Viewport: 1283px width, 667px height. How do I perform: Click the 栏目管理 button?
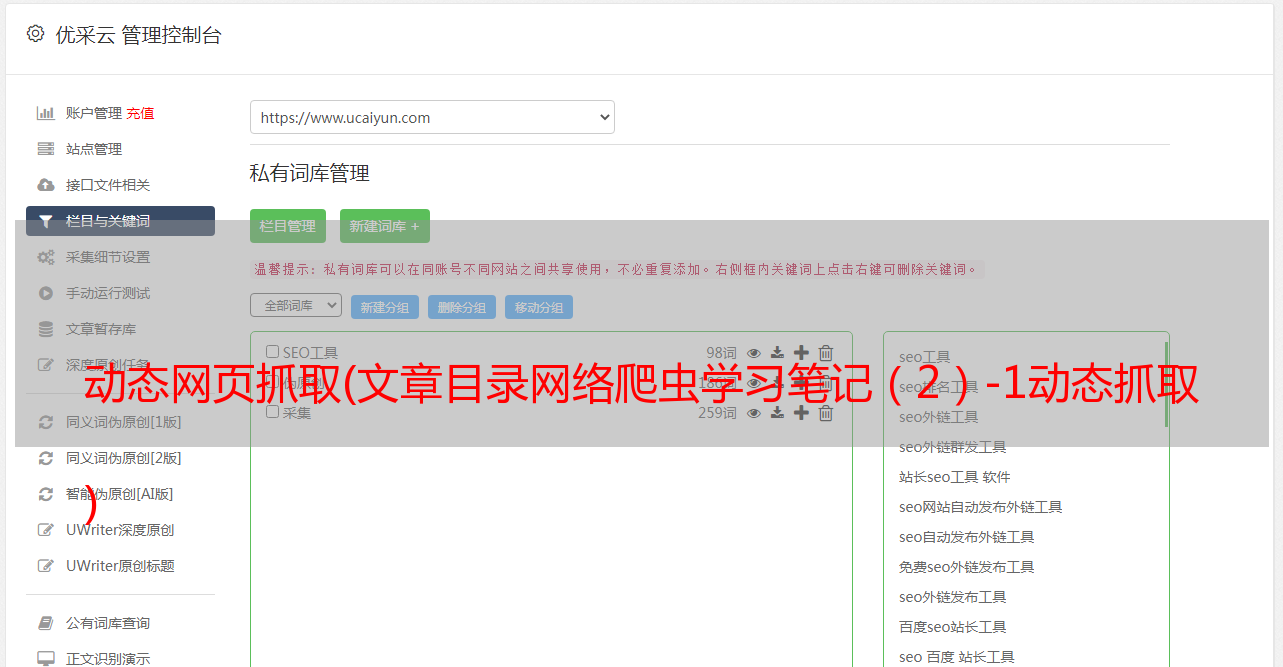[x=288, y=226]
